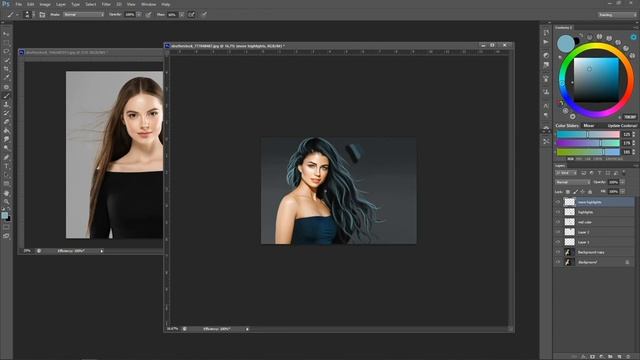This screenshot has width=640, height=360.
Task: Select the Move tool
Action: pos(6,34)
